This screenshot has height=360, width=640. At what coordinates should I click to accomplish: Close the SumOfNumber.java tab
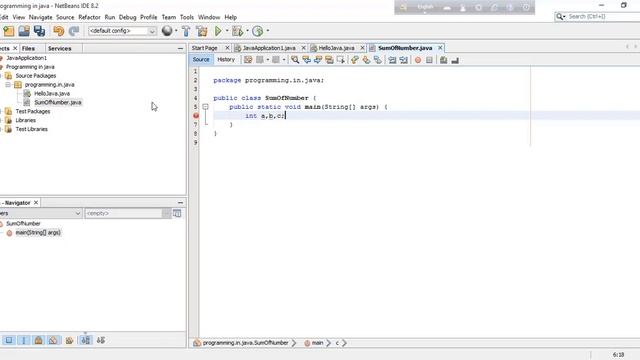[x=440, y=48]
